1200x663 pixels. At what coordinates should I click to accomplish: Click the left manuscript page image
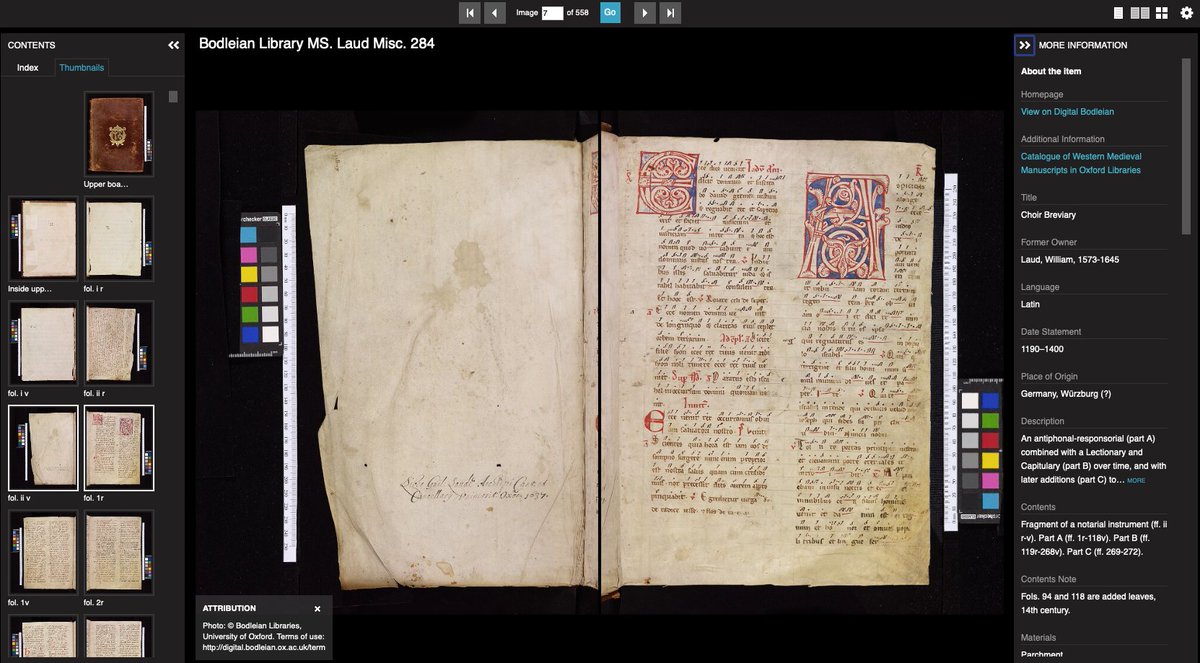[450, 367]
